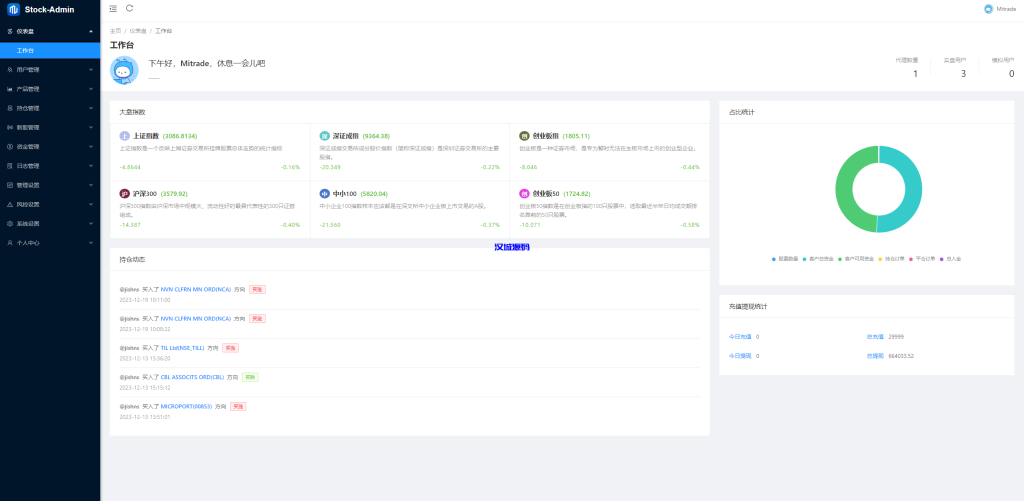The height and width of the screenshot is (501, 1024).
Task: Click the robot avatar next to greeting
Action: coord(124,70)
